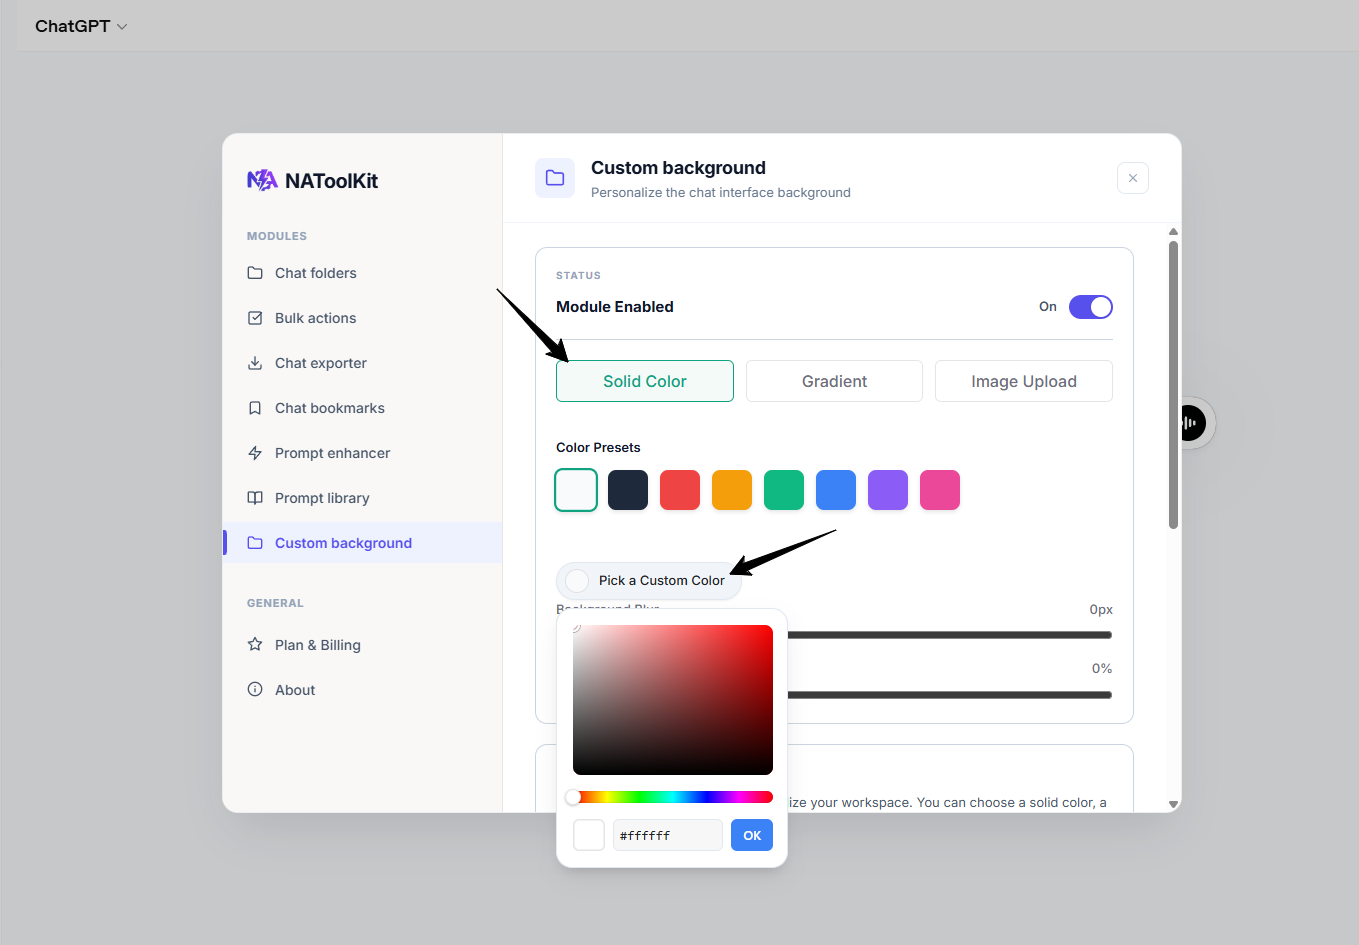Toggle the Module Enabled switch
The width and height of the screenshot is (1359, 945).
click(1091, 307)
